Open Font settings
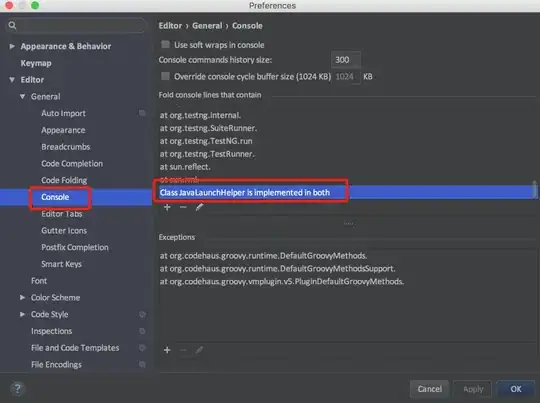540x403 pixels. (39, 281)
